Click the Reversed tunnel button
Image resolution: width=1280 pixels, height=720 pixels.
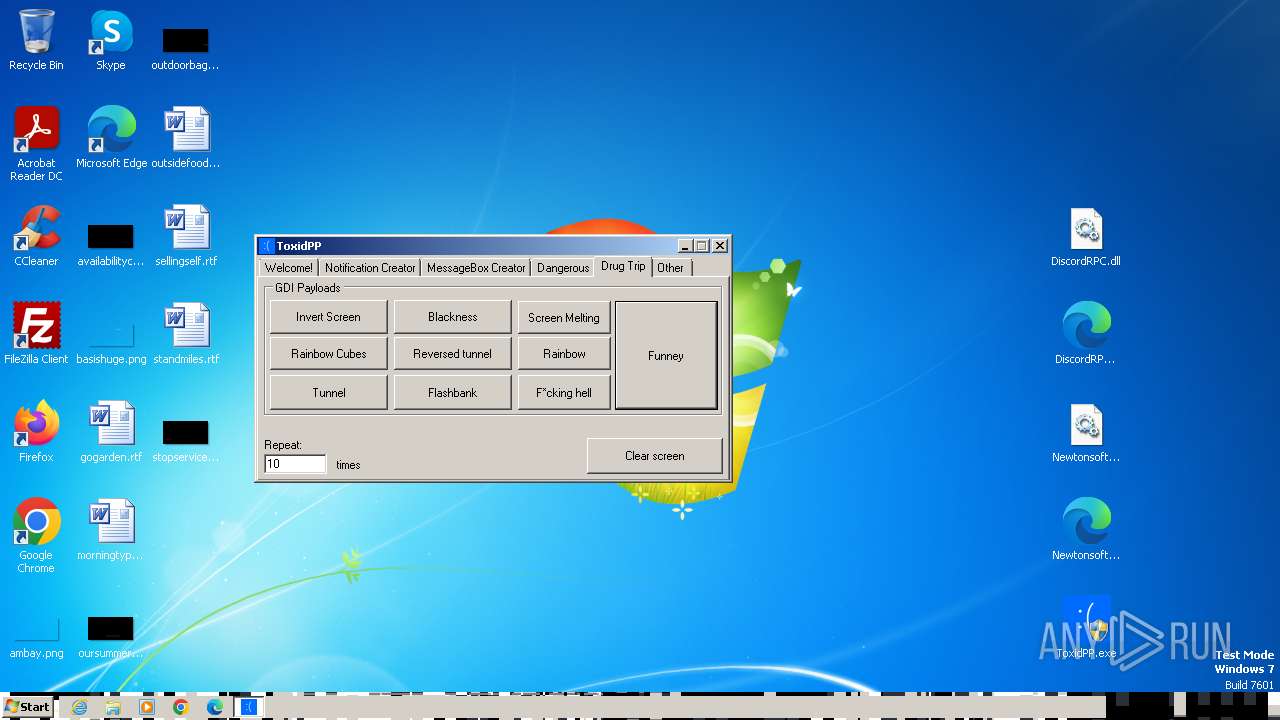[452, 354]
